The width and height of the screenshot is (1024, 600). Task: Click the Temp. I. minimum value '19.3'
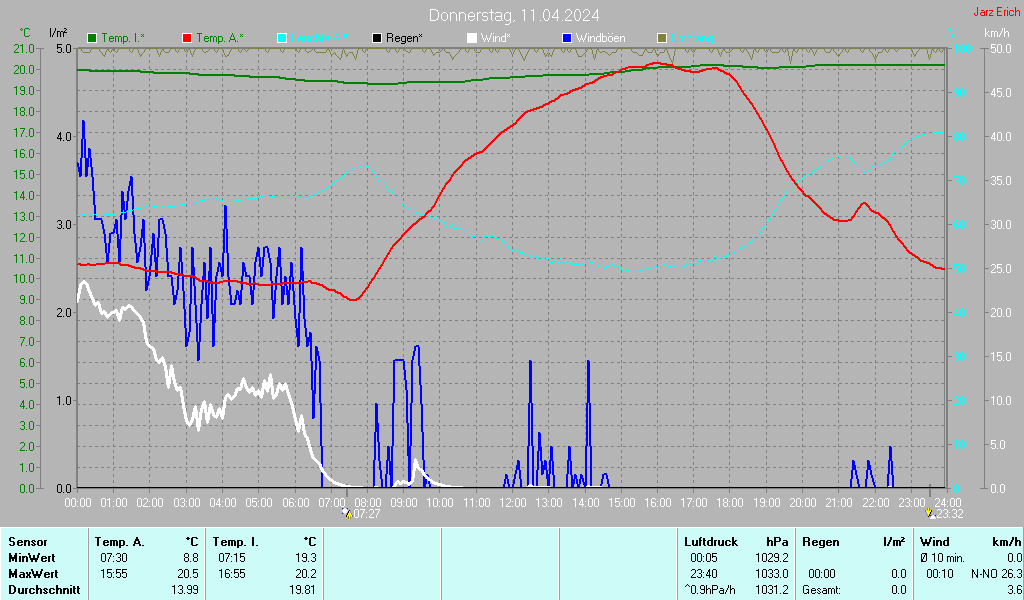click(306, 558)
